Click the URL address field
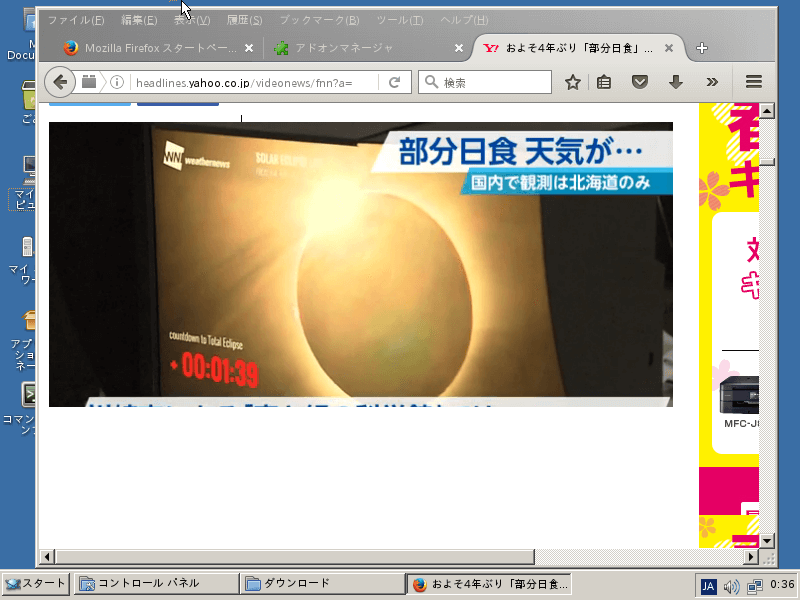Image resolution: width=800 pixels, height=600 pixels. pyautogui.click(x=255, y=83)
